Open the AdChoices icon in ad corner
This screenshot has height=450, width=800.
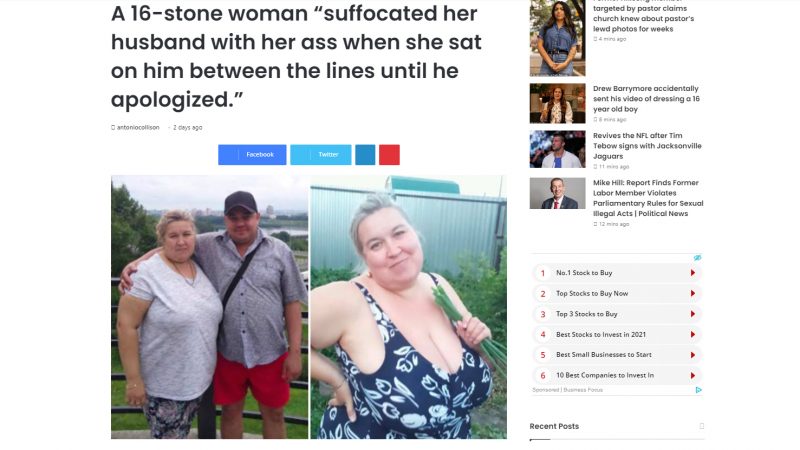pyautogui.click(x=697, y=258)
